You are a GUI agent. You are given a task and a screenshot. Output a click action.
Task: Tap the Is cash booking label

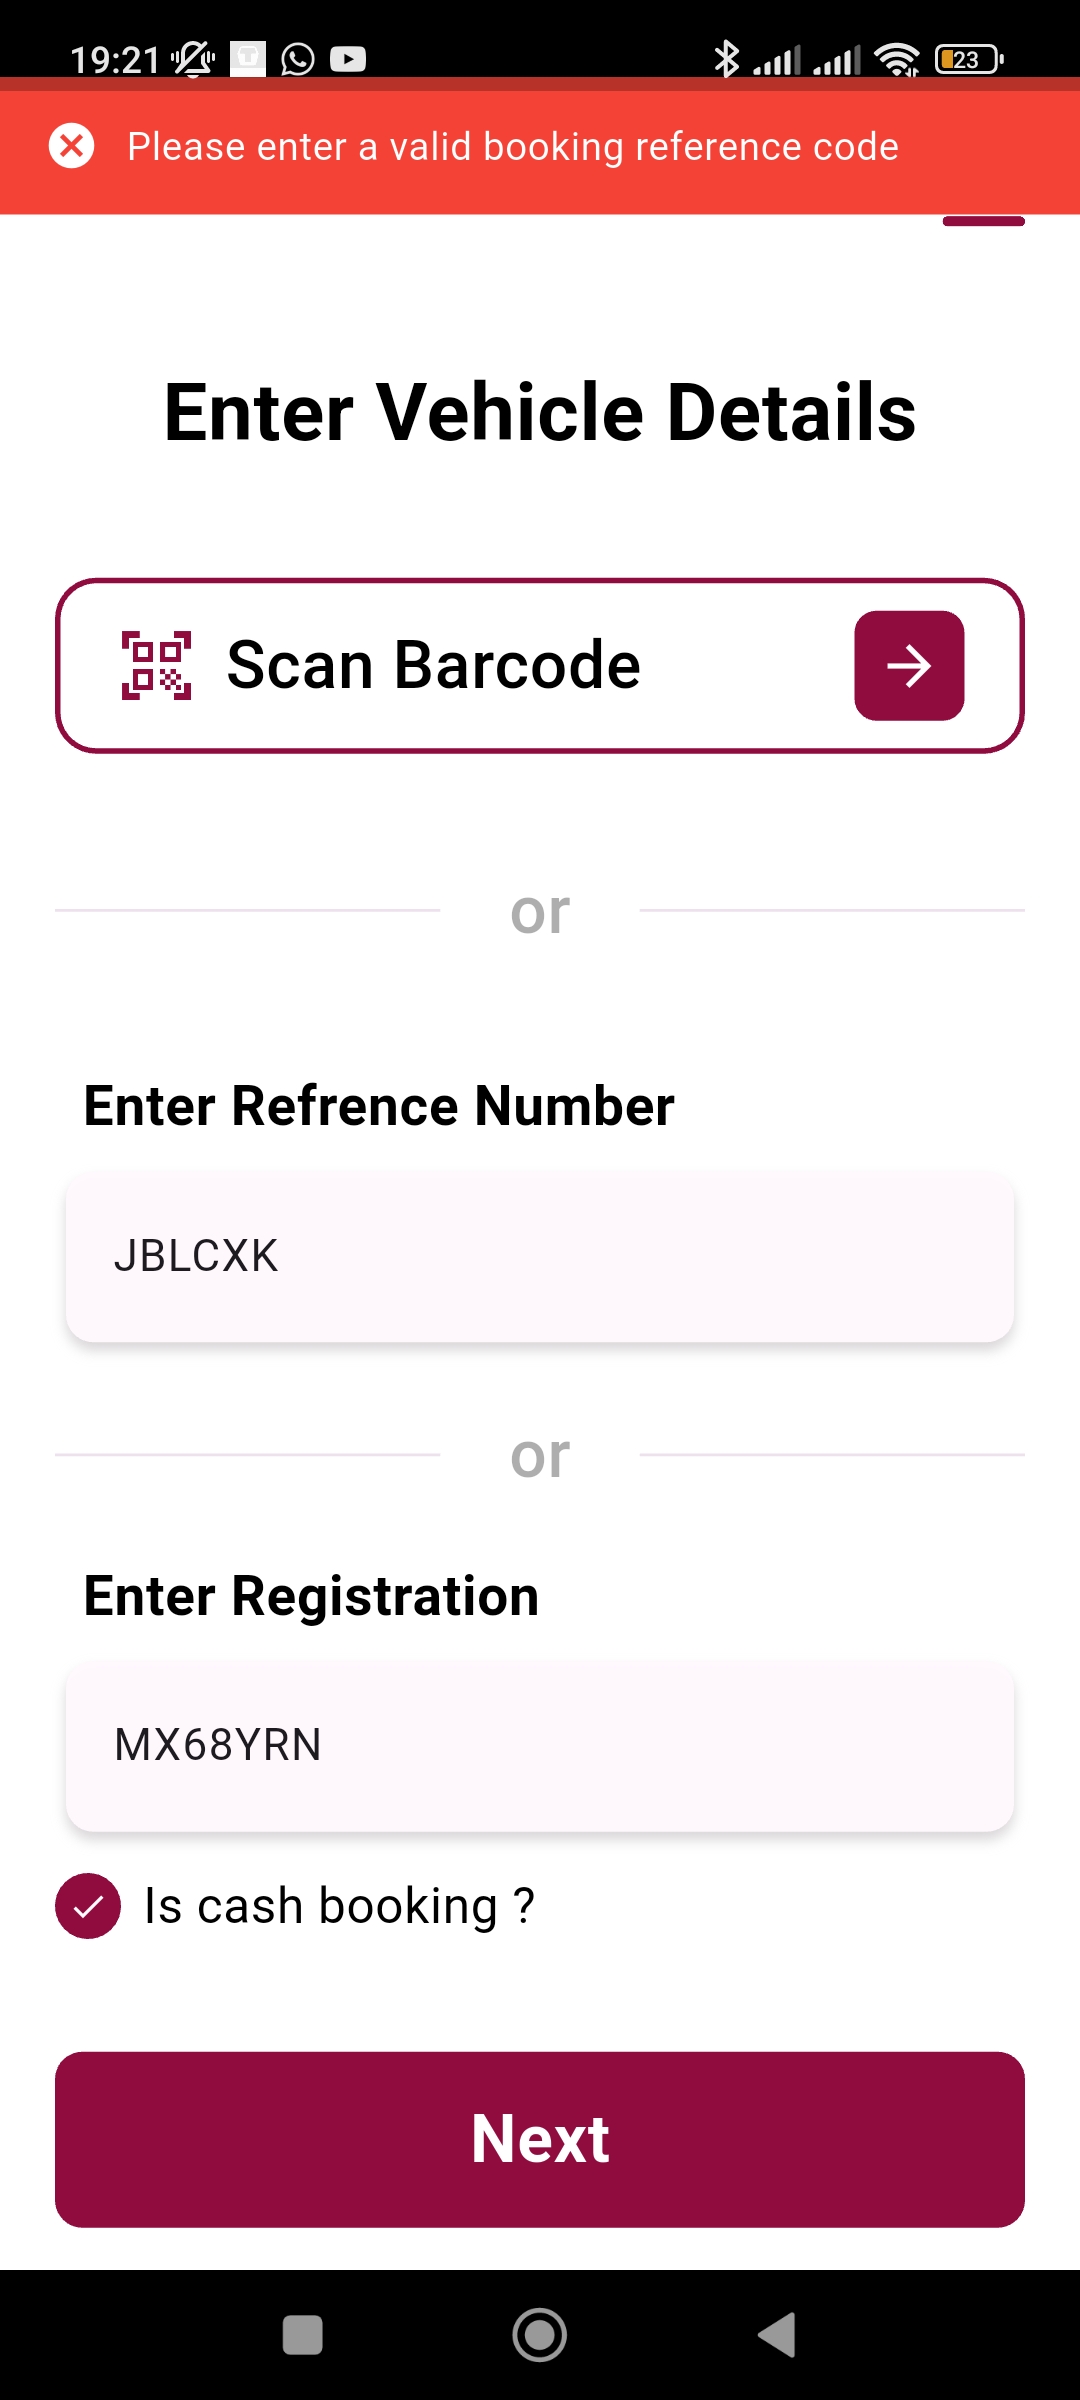tap(340, 1906)
